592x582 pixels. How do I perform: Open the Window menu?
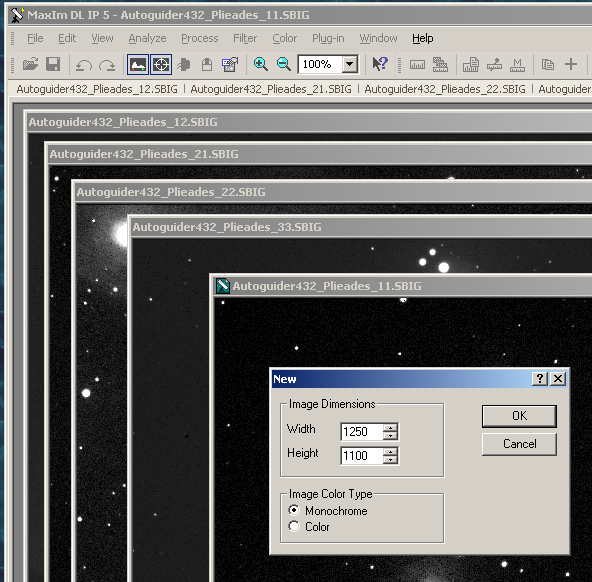(x=378, y=38)
